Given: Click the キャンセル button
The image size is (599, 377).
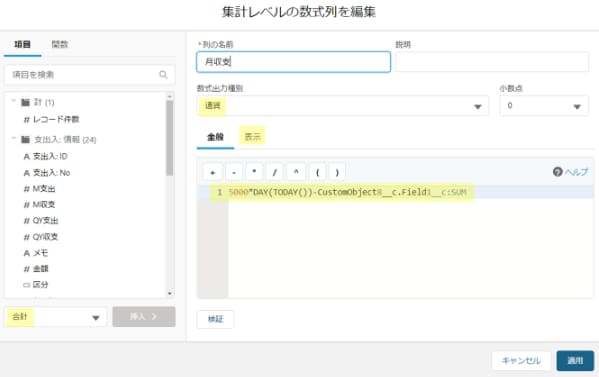Looking at the screenshot, I should (x=521, y=361).
